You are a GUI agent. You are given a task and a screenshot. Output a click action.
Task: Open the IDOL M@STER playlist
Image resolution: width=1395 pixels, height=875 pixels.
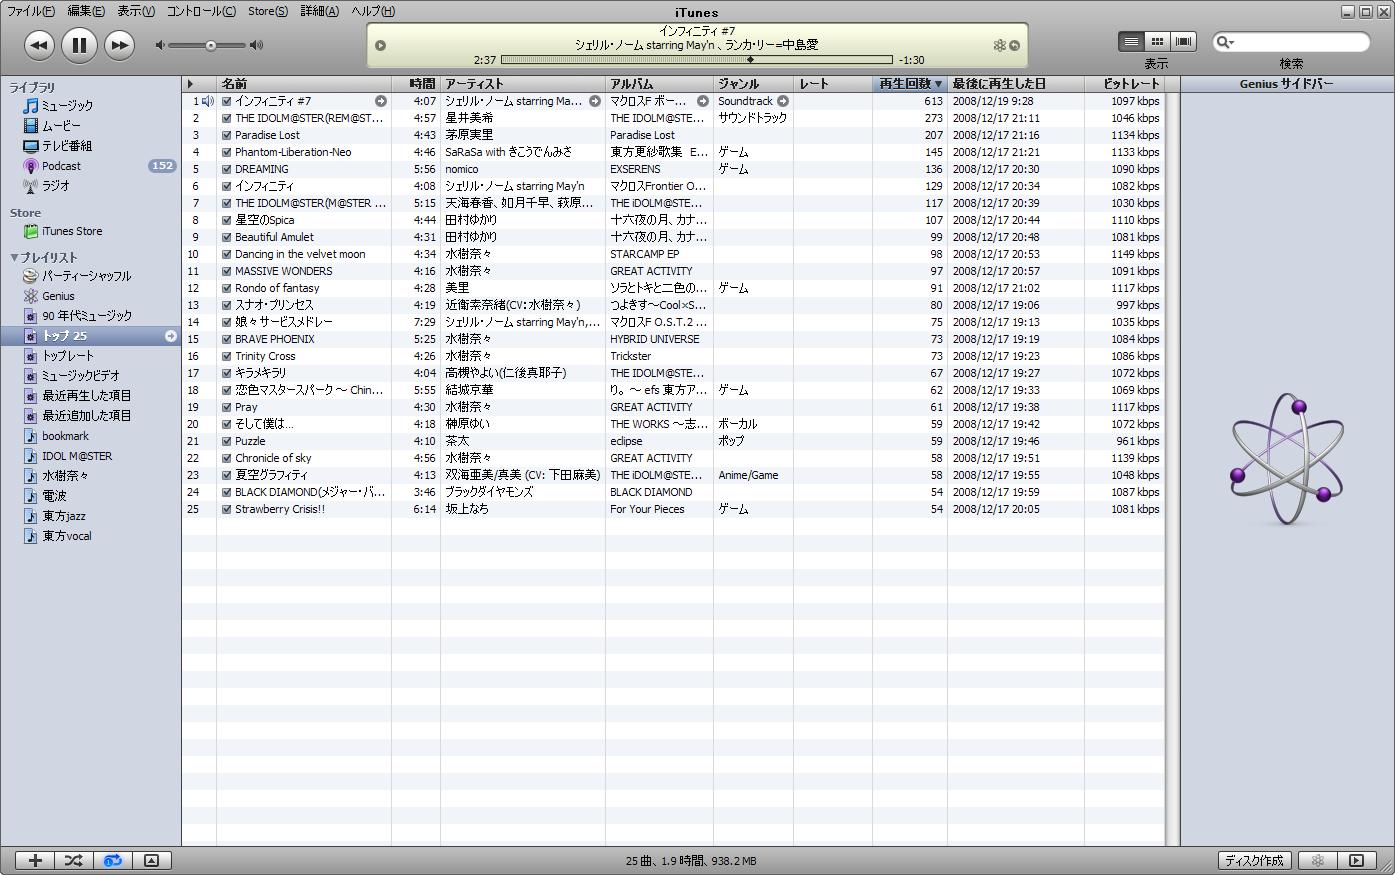[x=77, y=456]
